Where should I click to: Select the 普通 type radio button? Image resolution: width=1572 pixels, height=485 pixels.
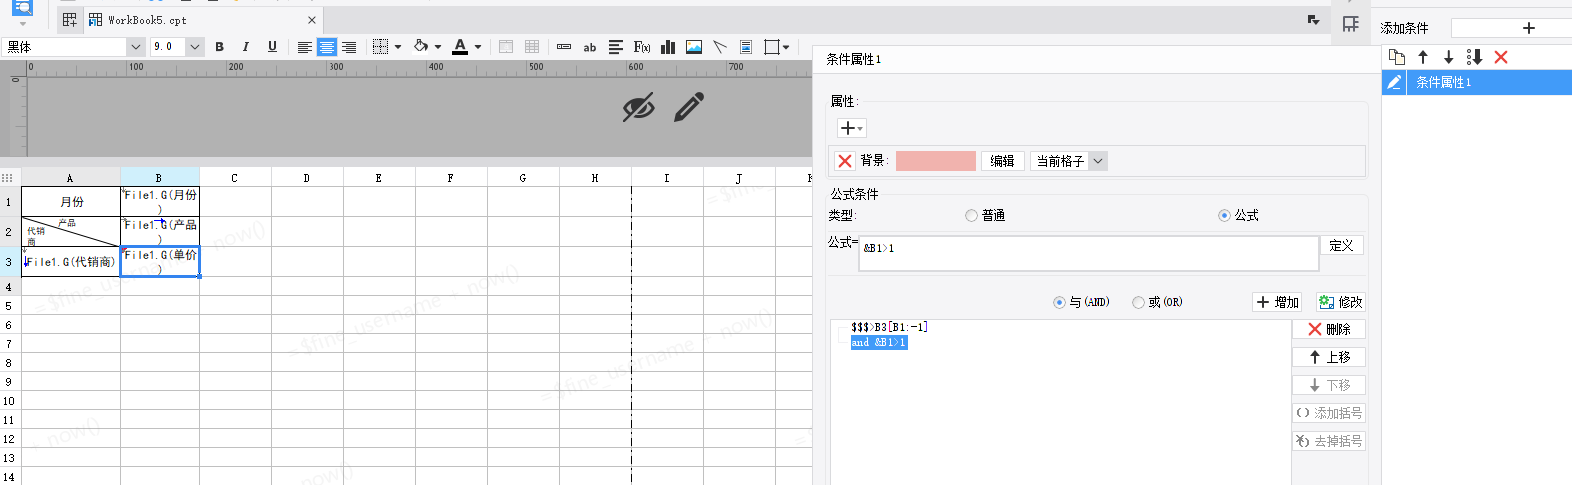(x=971, y=215)
